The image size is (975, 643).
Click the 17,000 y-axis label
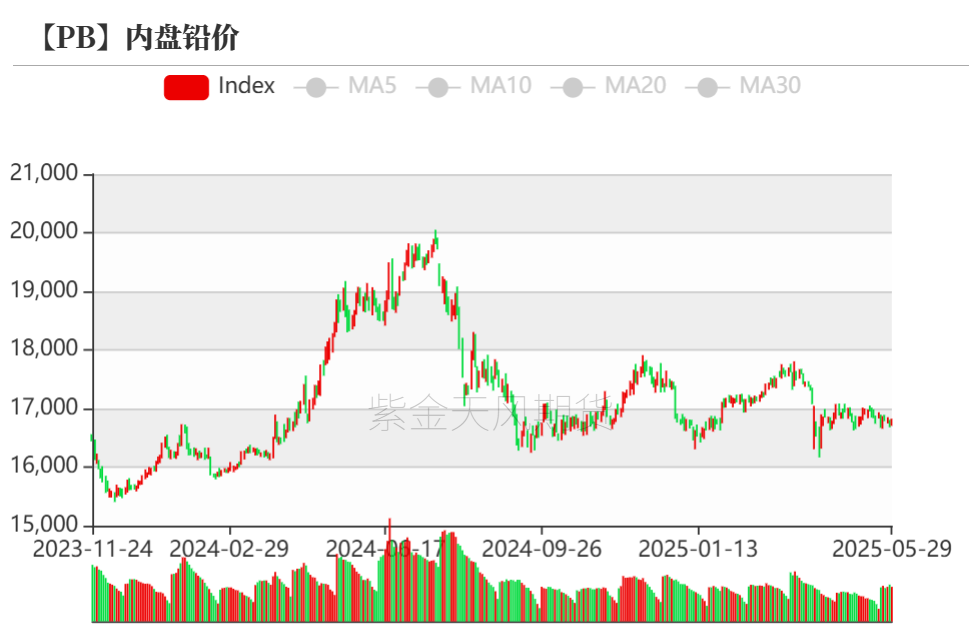(x=44, y=408)
